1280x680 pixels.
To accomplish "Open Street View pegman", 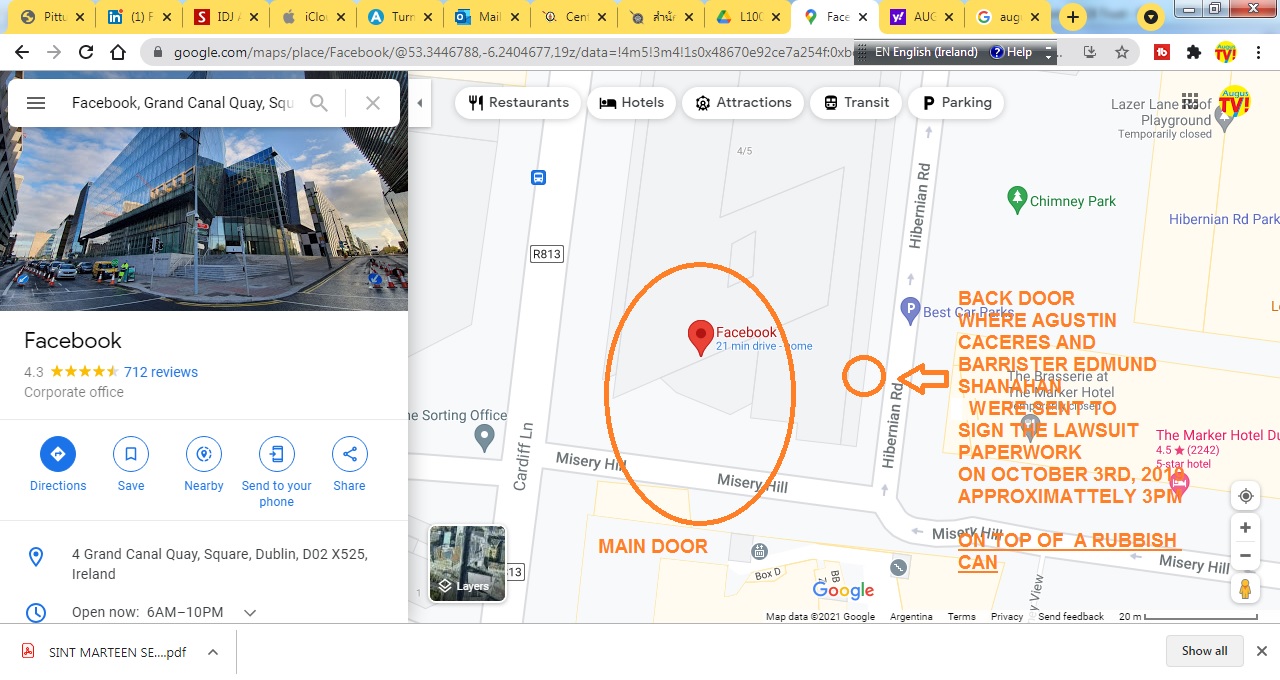I will pyautogui.click(x=1245, y=589).
